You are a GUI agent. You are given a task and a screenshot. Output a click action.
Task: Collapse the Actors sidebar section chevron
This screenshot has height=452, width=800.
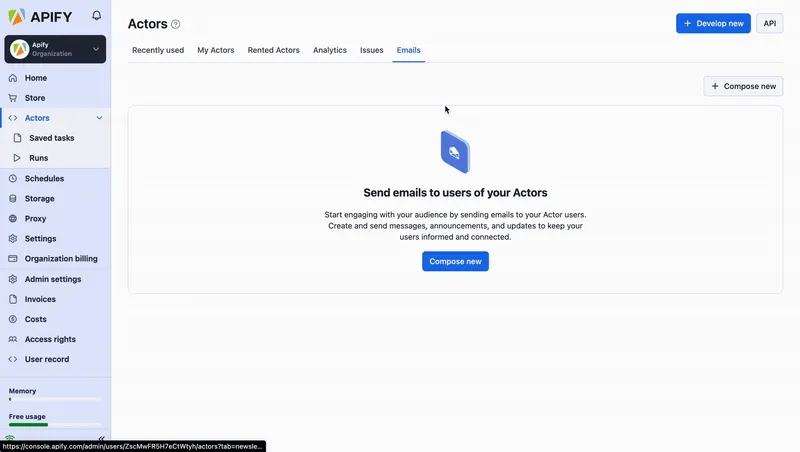[99, 118]
